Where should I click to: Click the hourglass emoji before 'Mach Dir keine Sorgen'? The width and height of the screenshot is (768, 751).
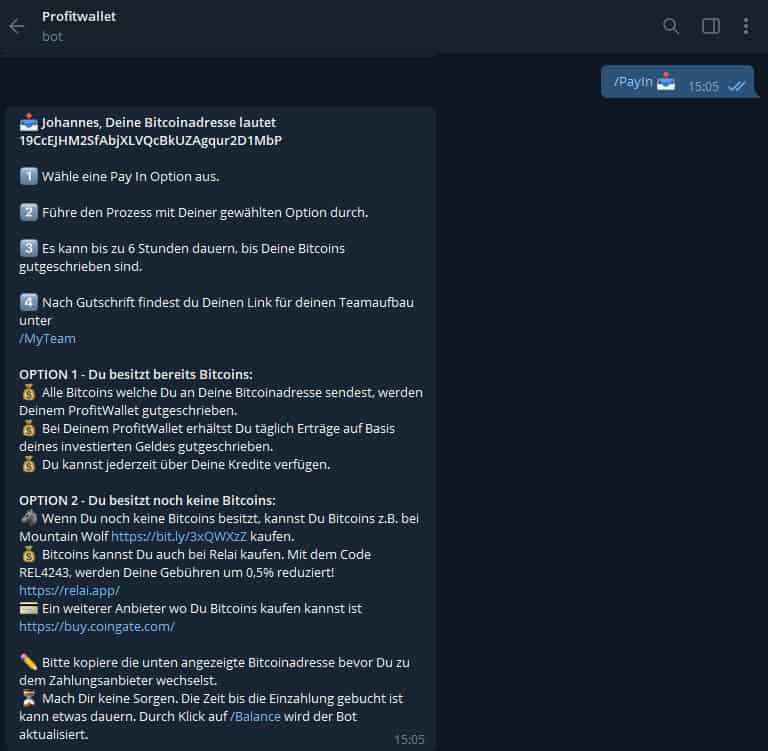[28, 698]
